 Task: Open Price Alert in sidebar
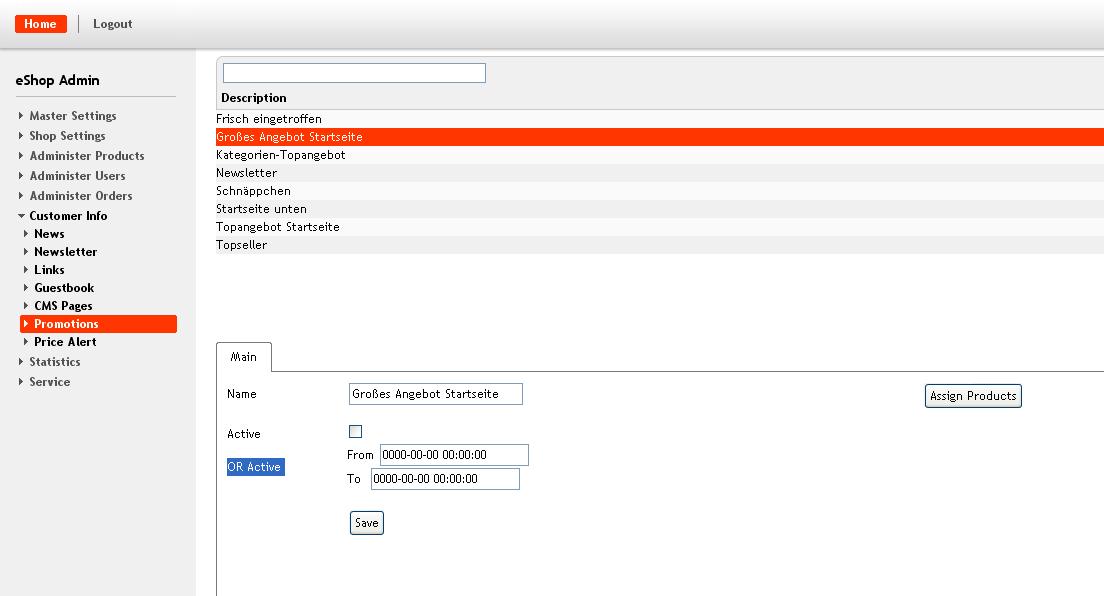[65, 342]
